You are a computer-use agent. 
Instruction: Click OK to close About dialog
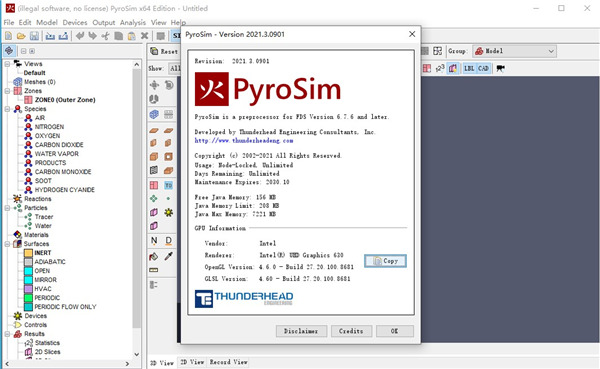(395, 331)
